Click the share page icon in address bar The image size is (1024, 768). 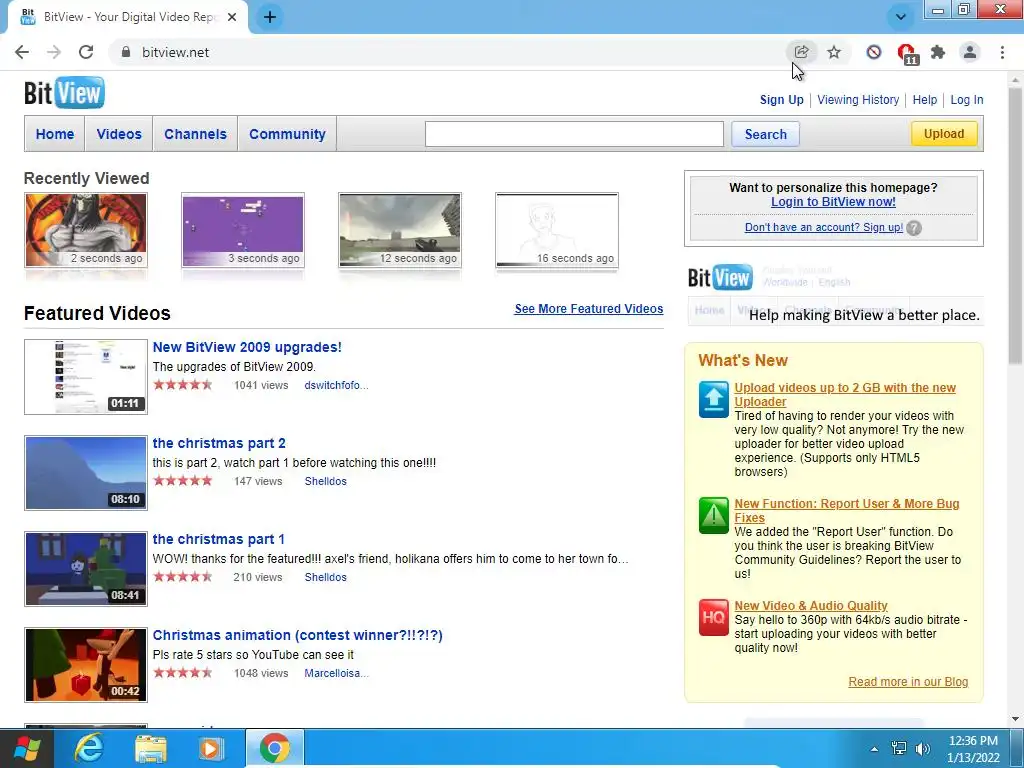[801, 52]
